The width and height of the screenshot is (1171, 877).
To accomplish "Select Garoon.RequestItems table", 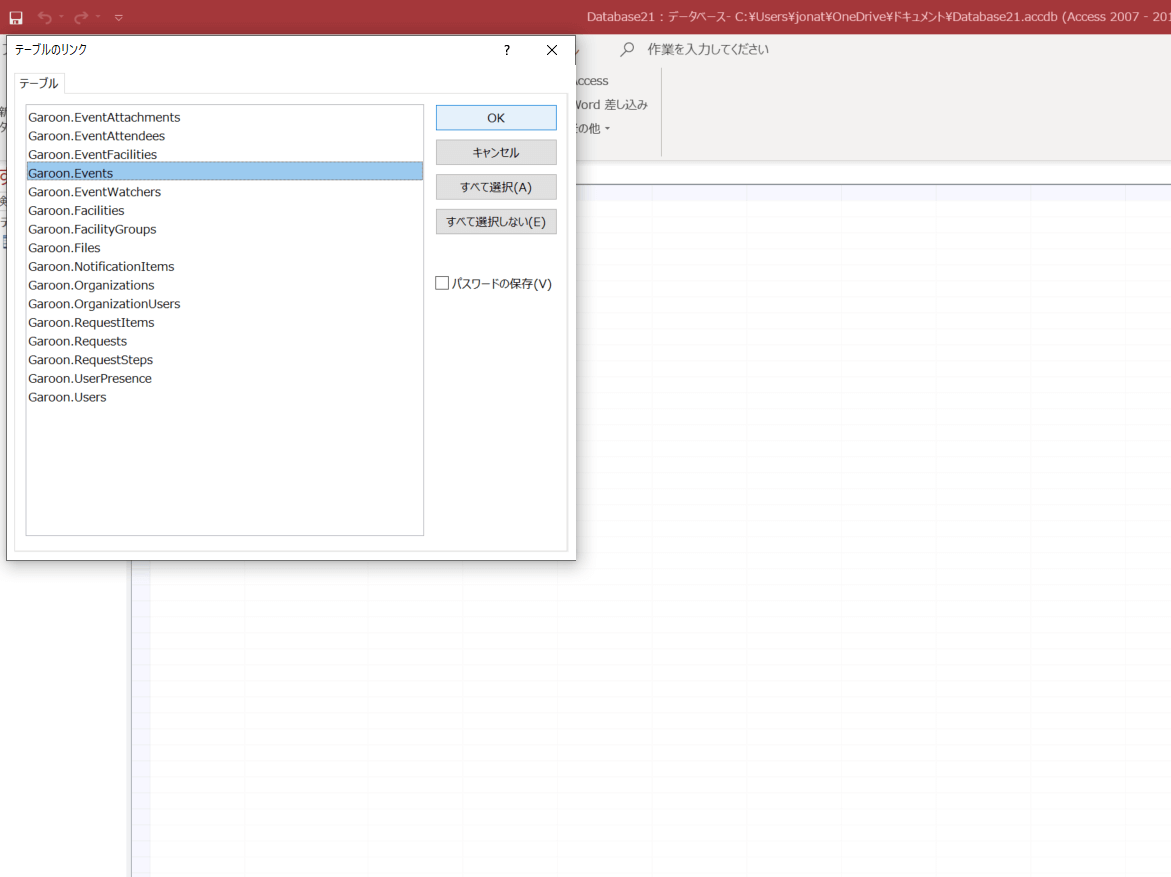I will tap(225, 323).
